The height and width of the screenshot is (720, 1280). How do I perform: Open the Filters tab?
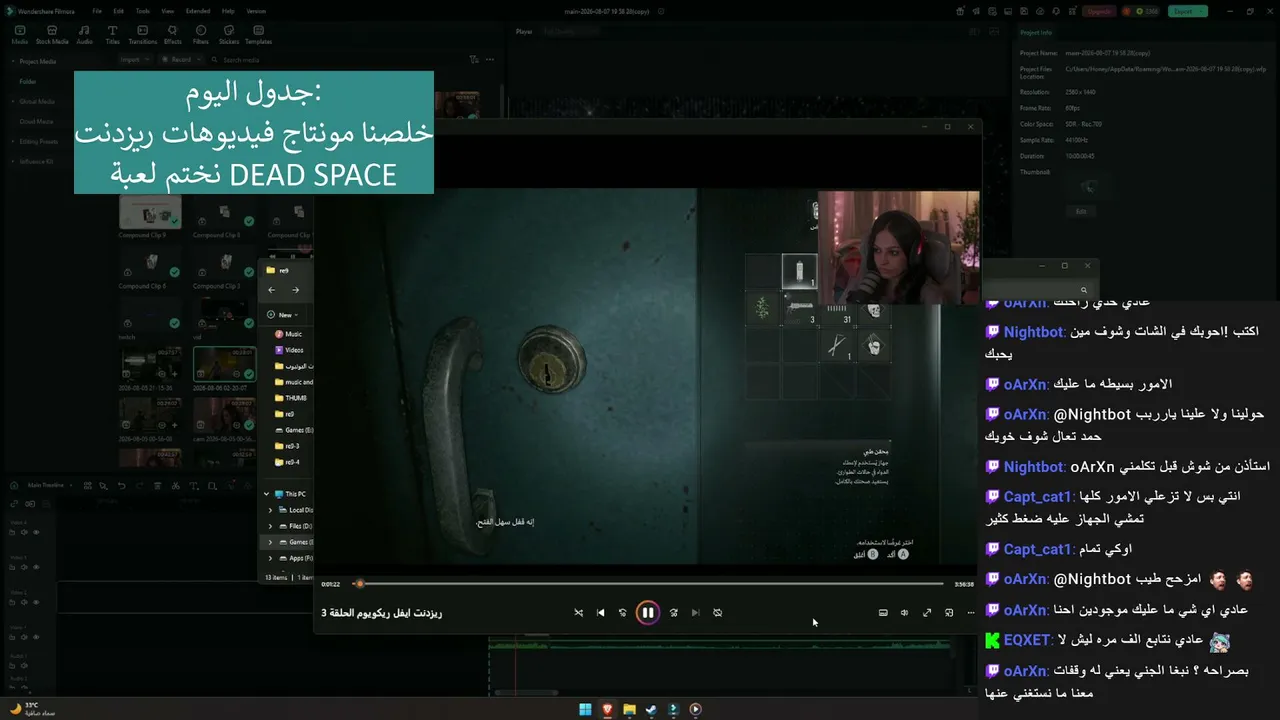(x=200, y=35)
